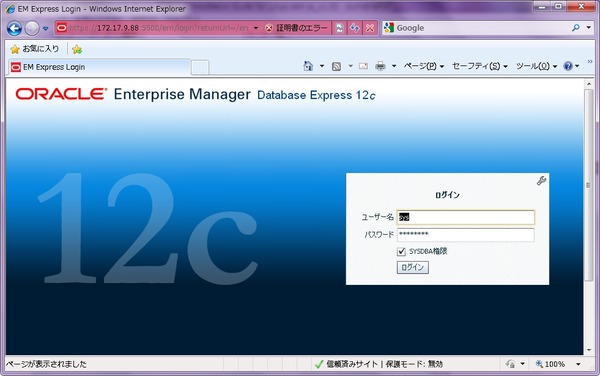Click the printer toolbar icon
This screenshot has height=376, width=600.
(x=380, y=66)
